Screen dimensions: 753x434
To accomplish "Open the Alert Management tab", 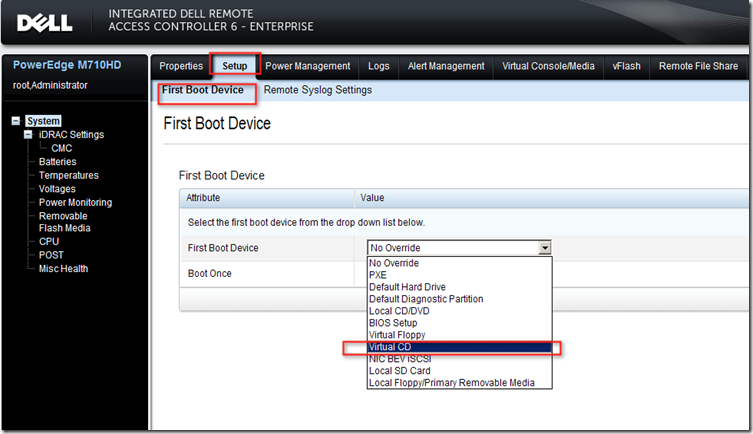I will [446, 66].
